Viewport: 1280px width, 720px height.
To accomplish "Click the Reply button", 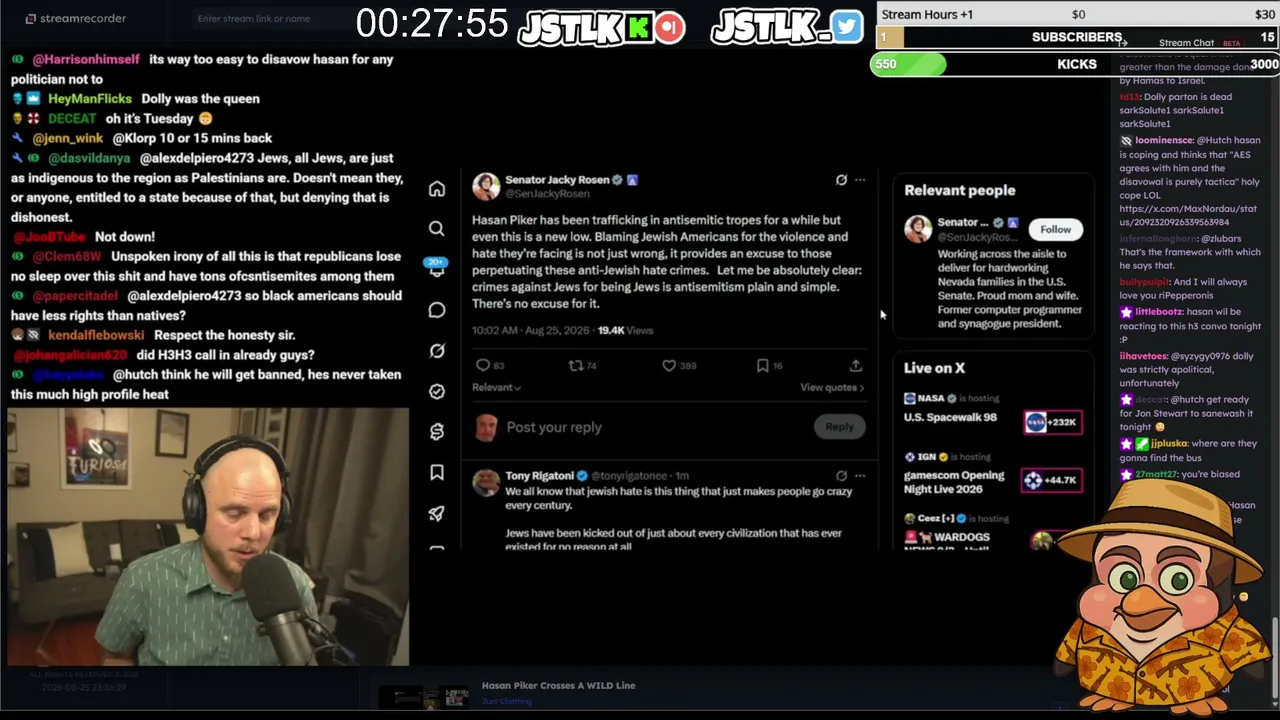I will [839, 427].
